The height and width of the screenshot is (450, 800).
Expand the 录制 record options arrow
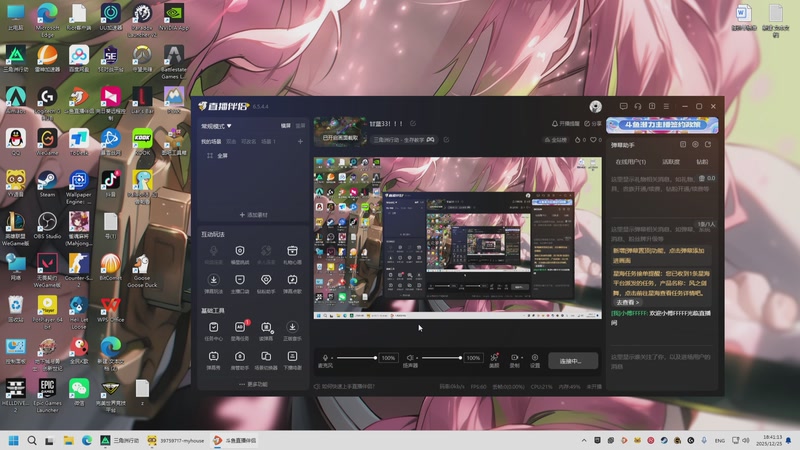(521, 358)
